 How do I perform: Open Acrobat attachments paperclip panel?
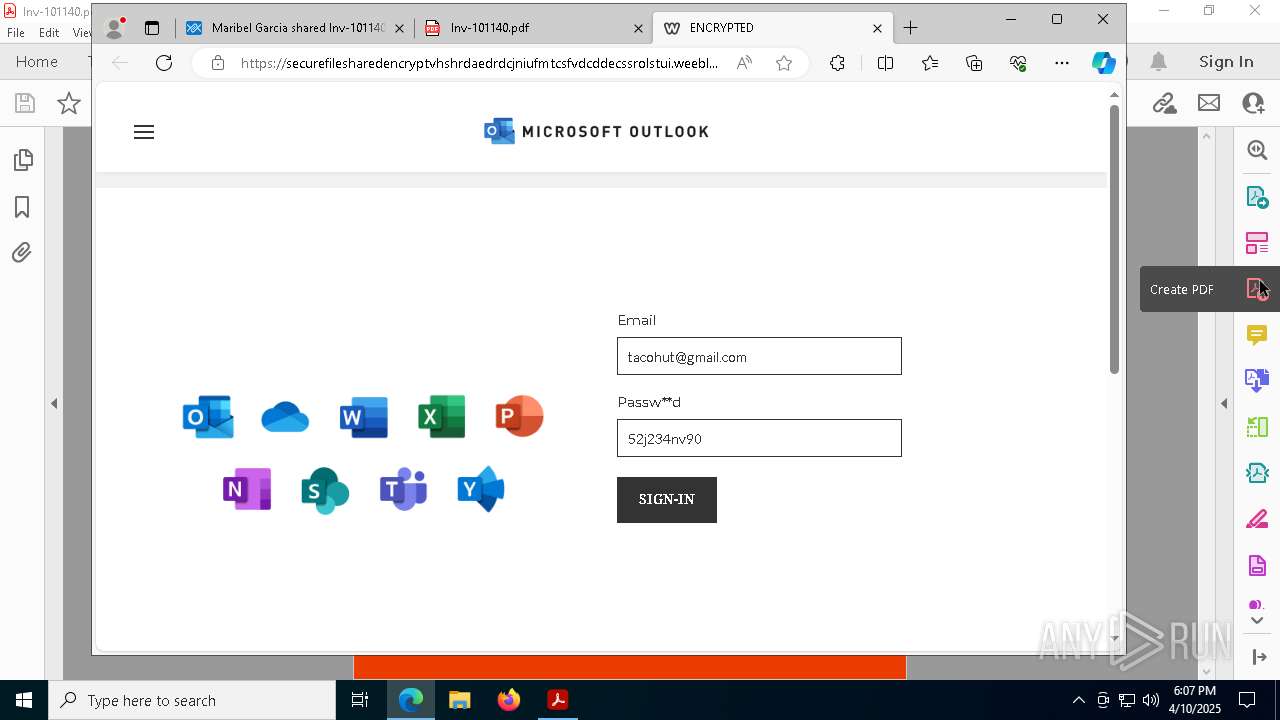(22, 252)
